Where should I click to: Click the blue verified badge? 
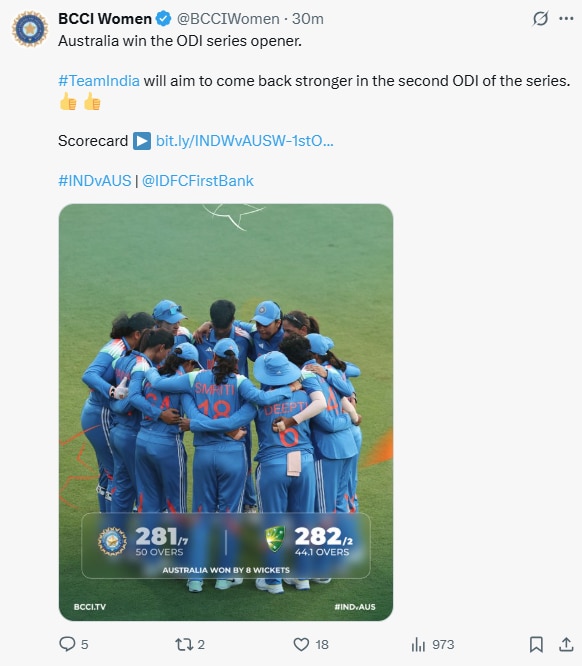coord(164,19)
